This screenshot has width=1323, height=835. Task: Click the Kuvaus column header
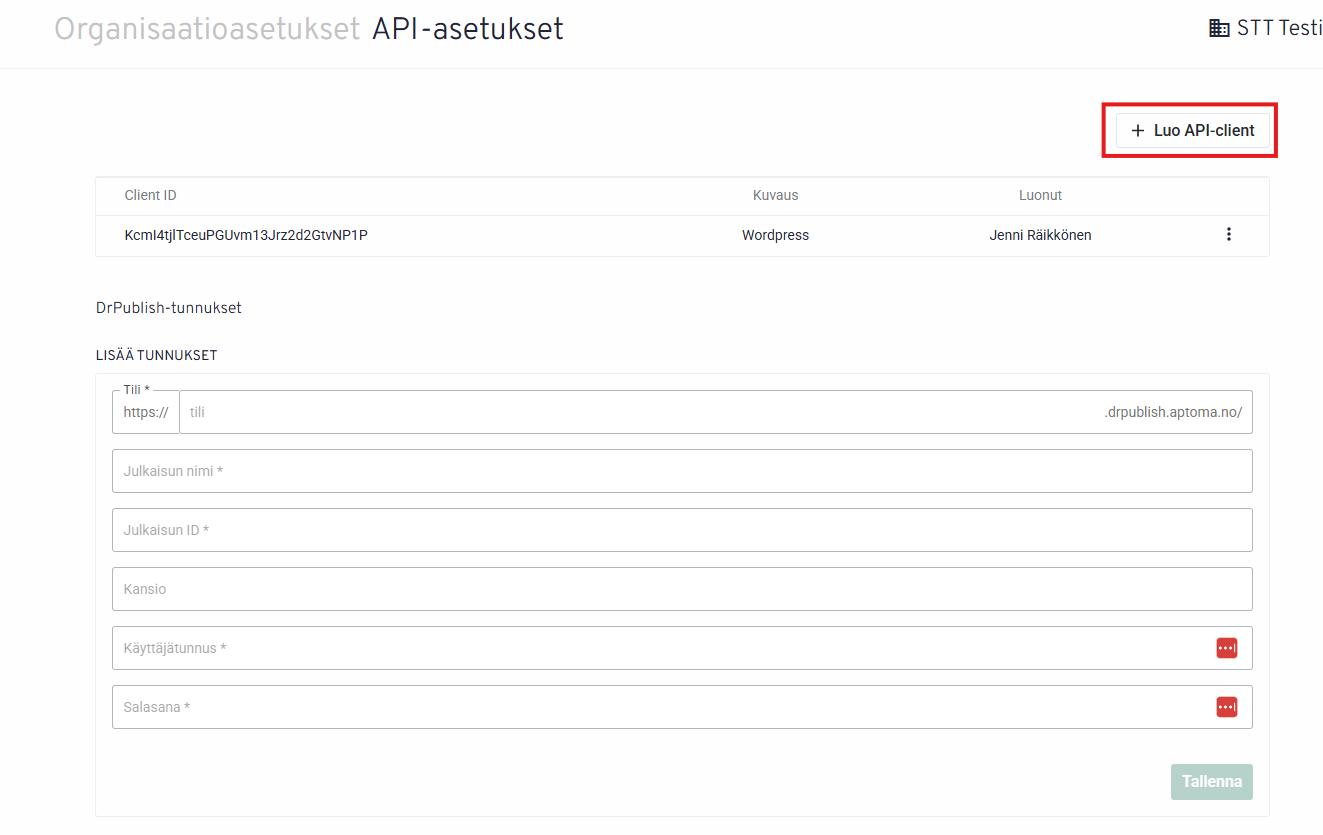pos(775,195)
